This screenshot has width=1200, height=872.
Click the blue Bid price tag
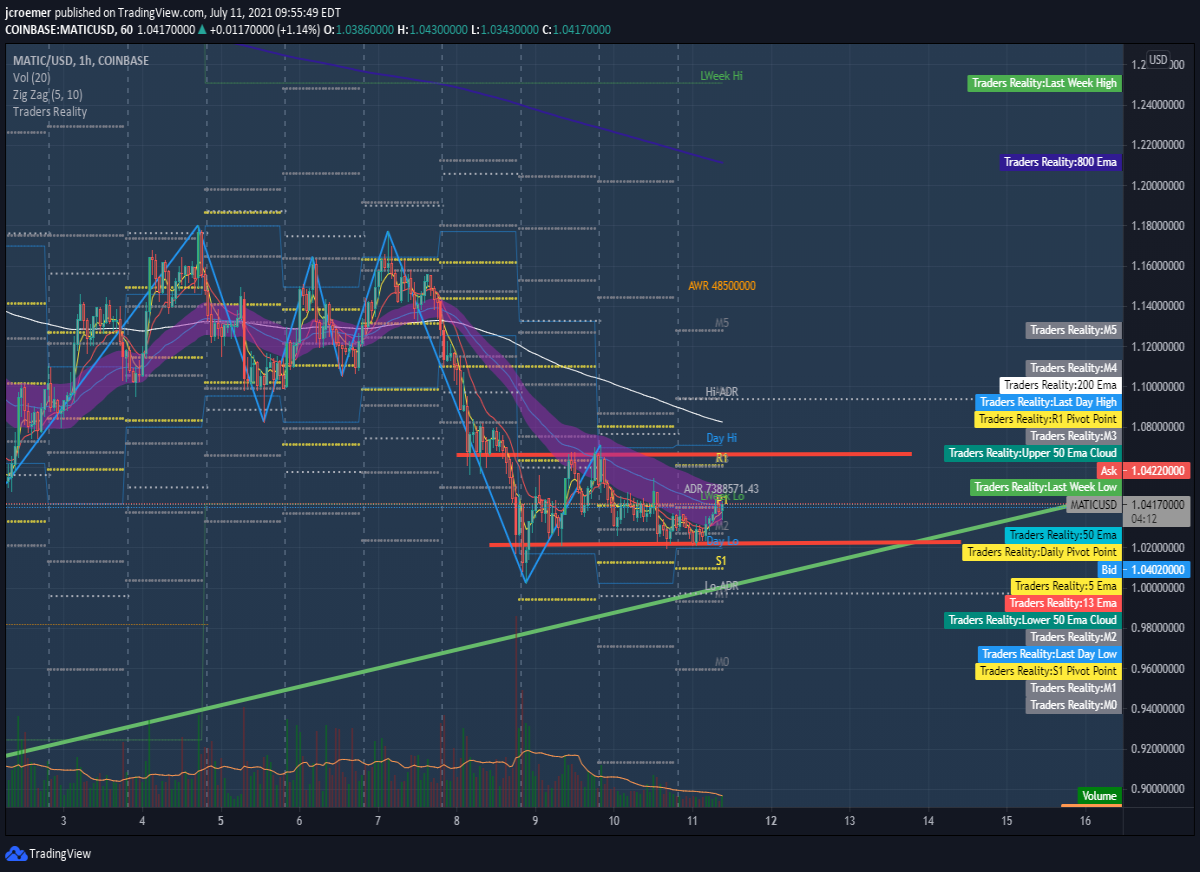[1144, 569]
